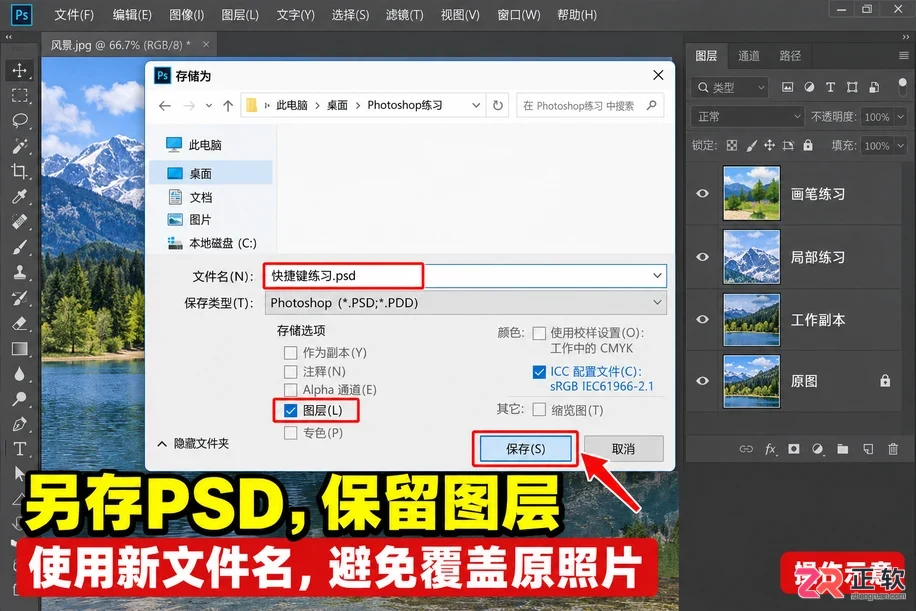Switch to the 通道 tab
This screenshot has width=916, height=611.
pyautogui.click(x=749, y=55)
